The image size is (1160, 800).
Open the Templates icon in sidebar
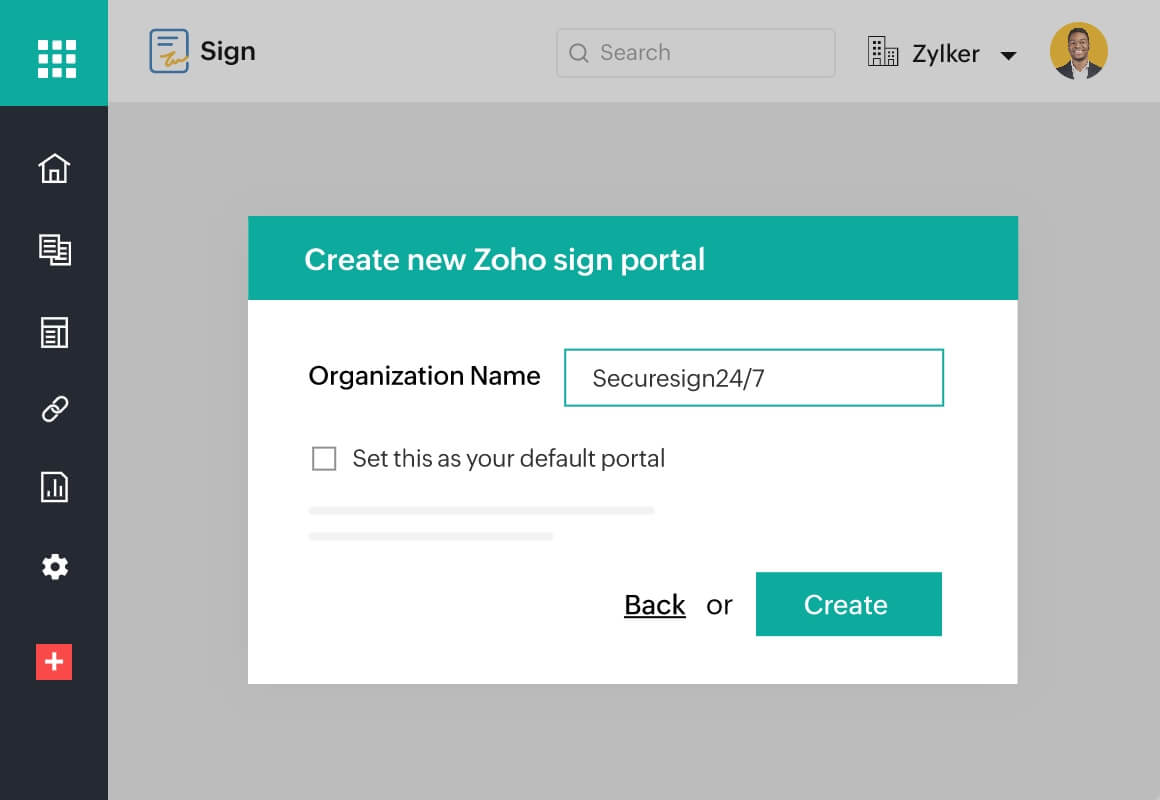point(54,331)
